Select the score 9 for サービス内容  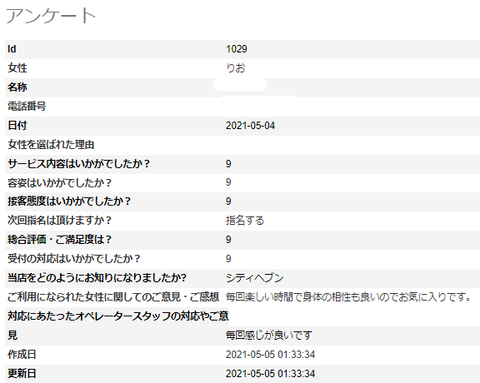click(x=228, y=164)
